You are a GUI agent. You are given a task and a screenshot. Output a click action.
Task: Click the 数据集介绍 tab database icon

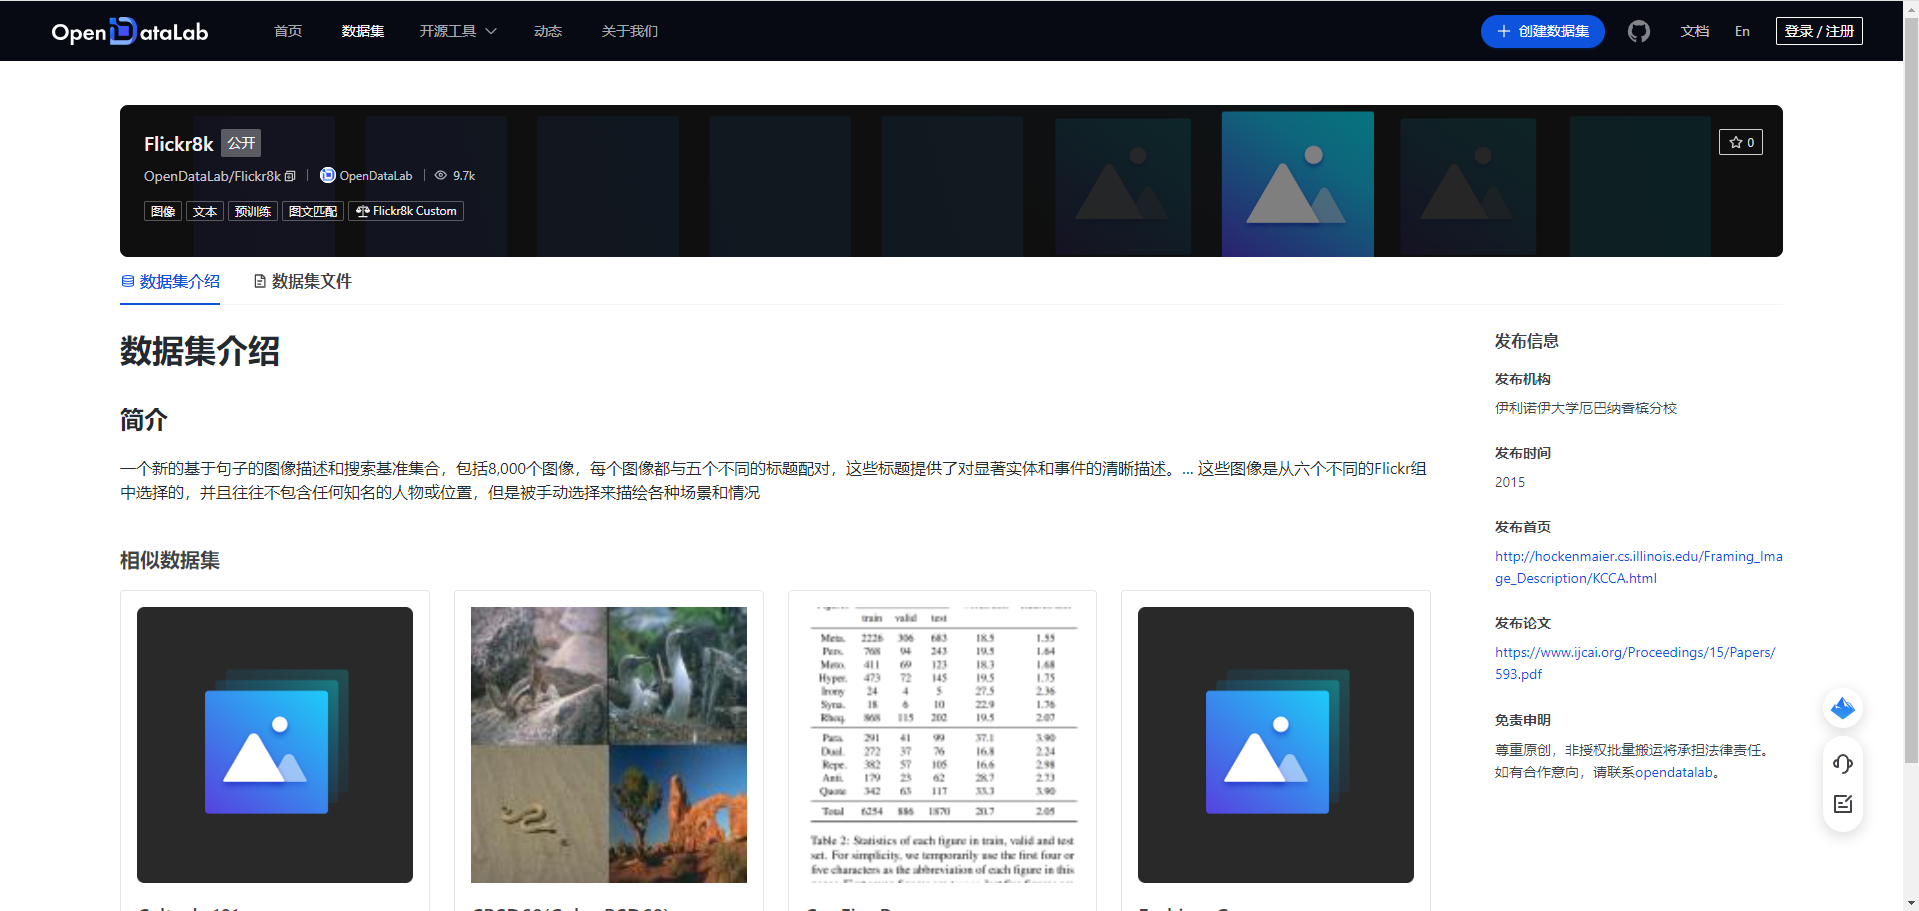click(128, 281)
